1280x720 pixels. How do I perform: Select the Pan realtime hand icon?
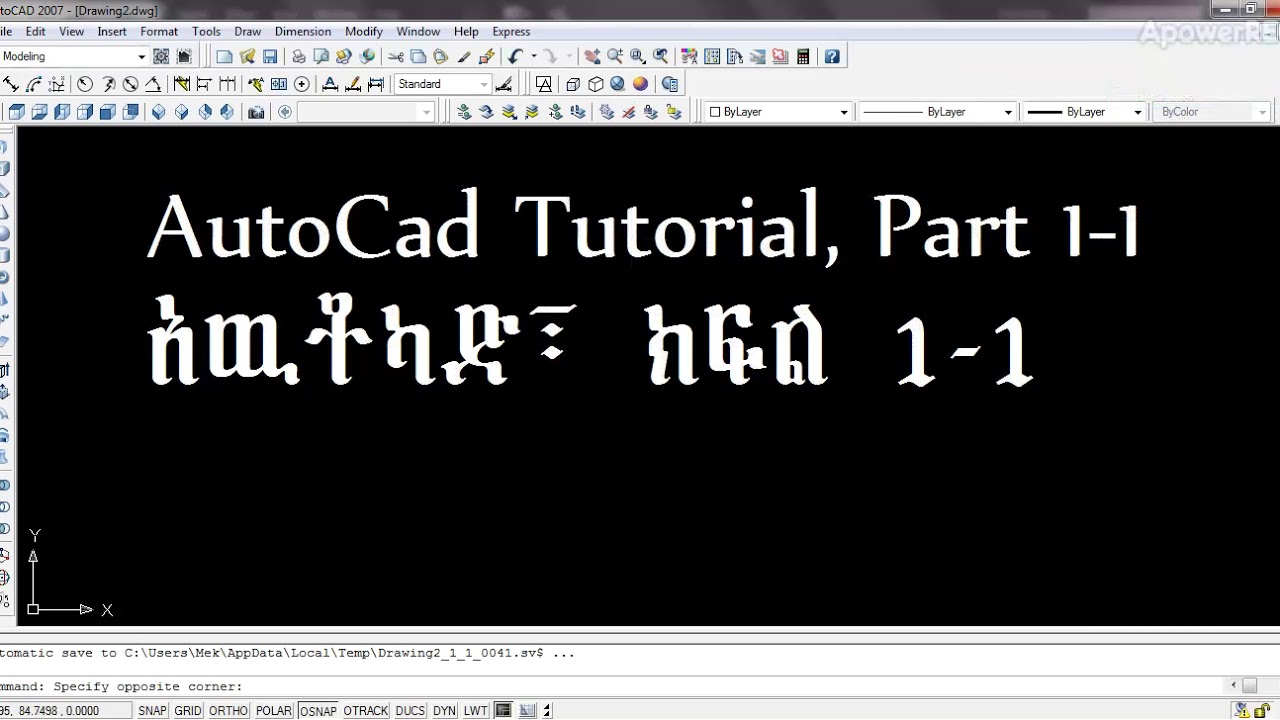coord(592,56)
